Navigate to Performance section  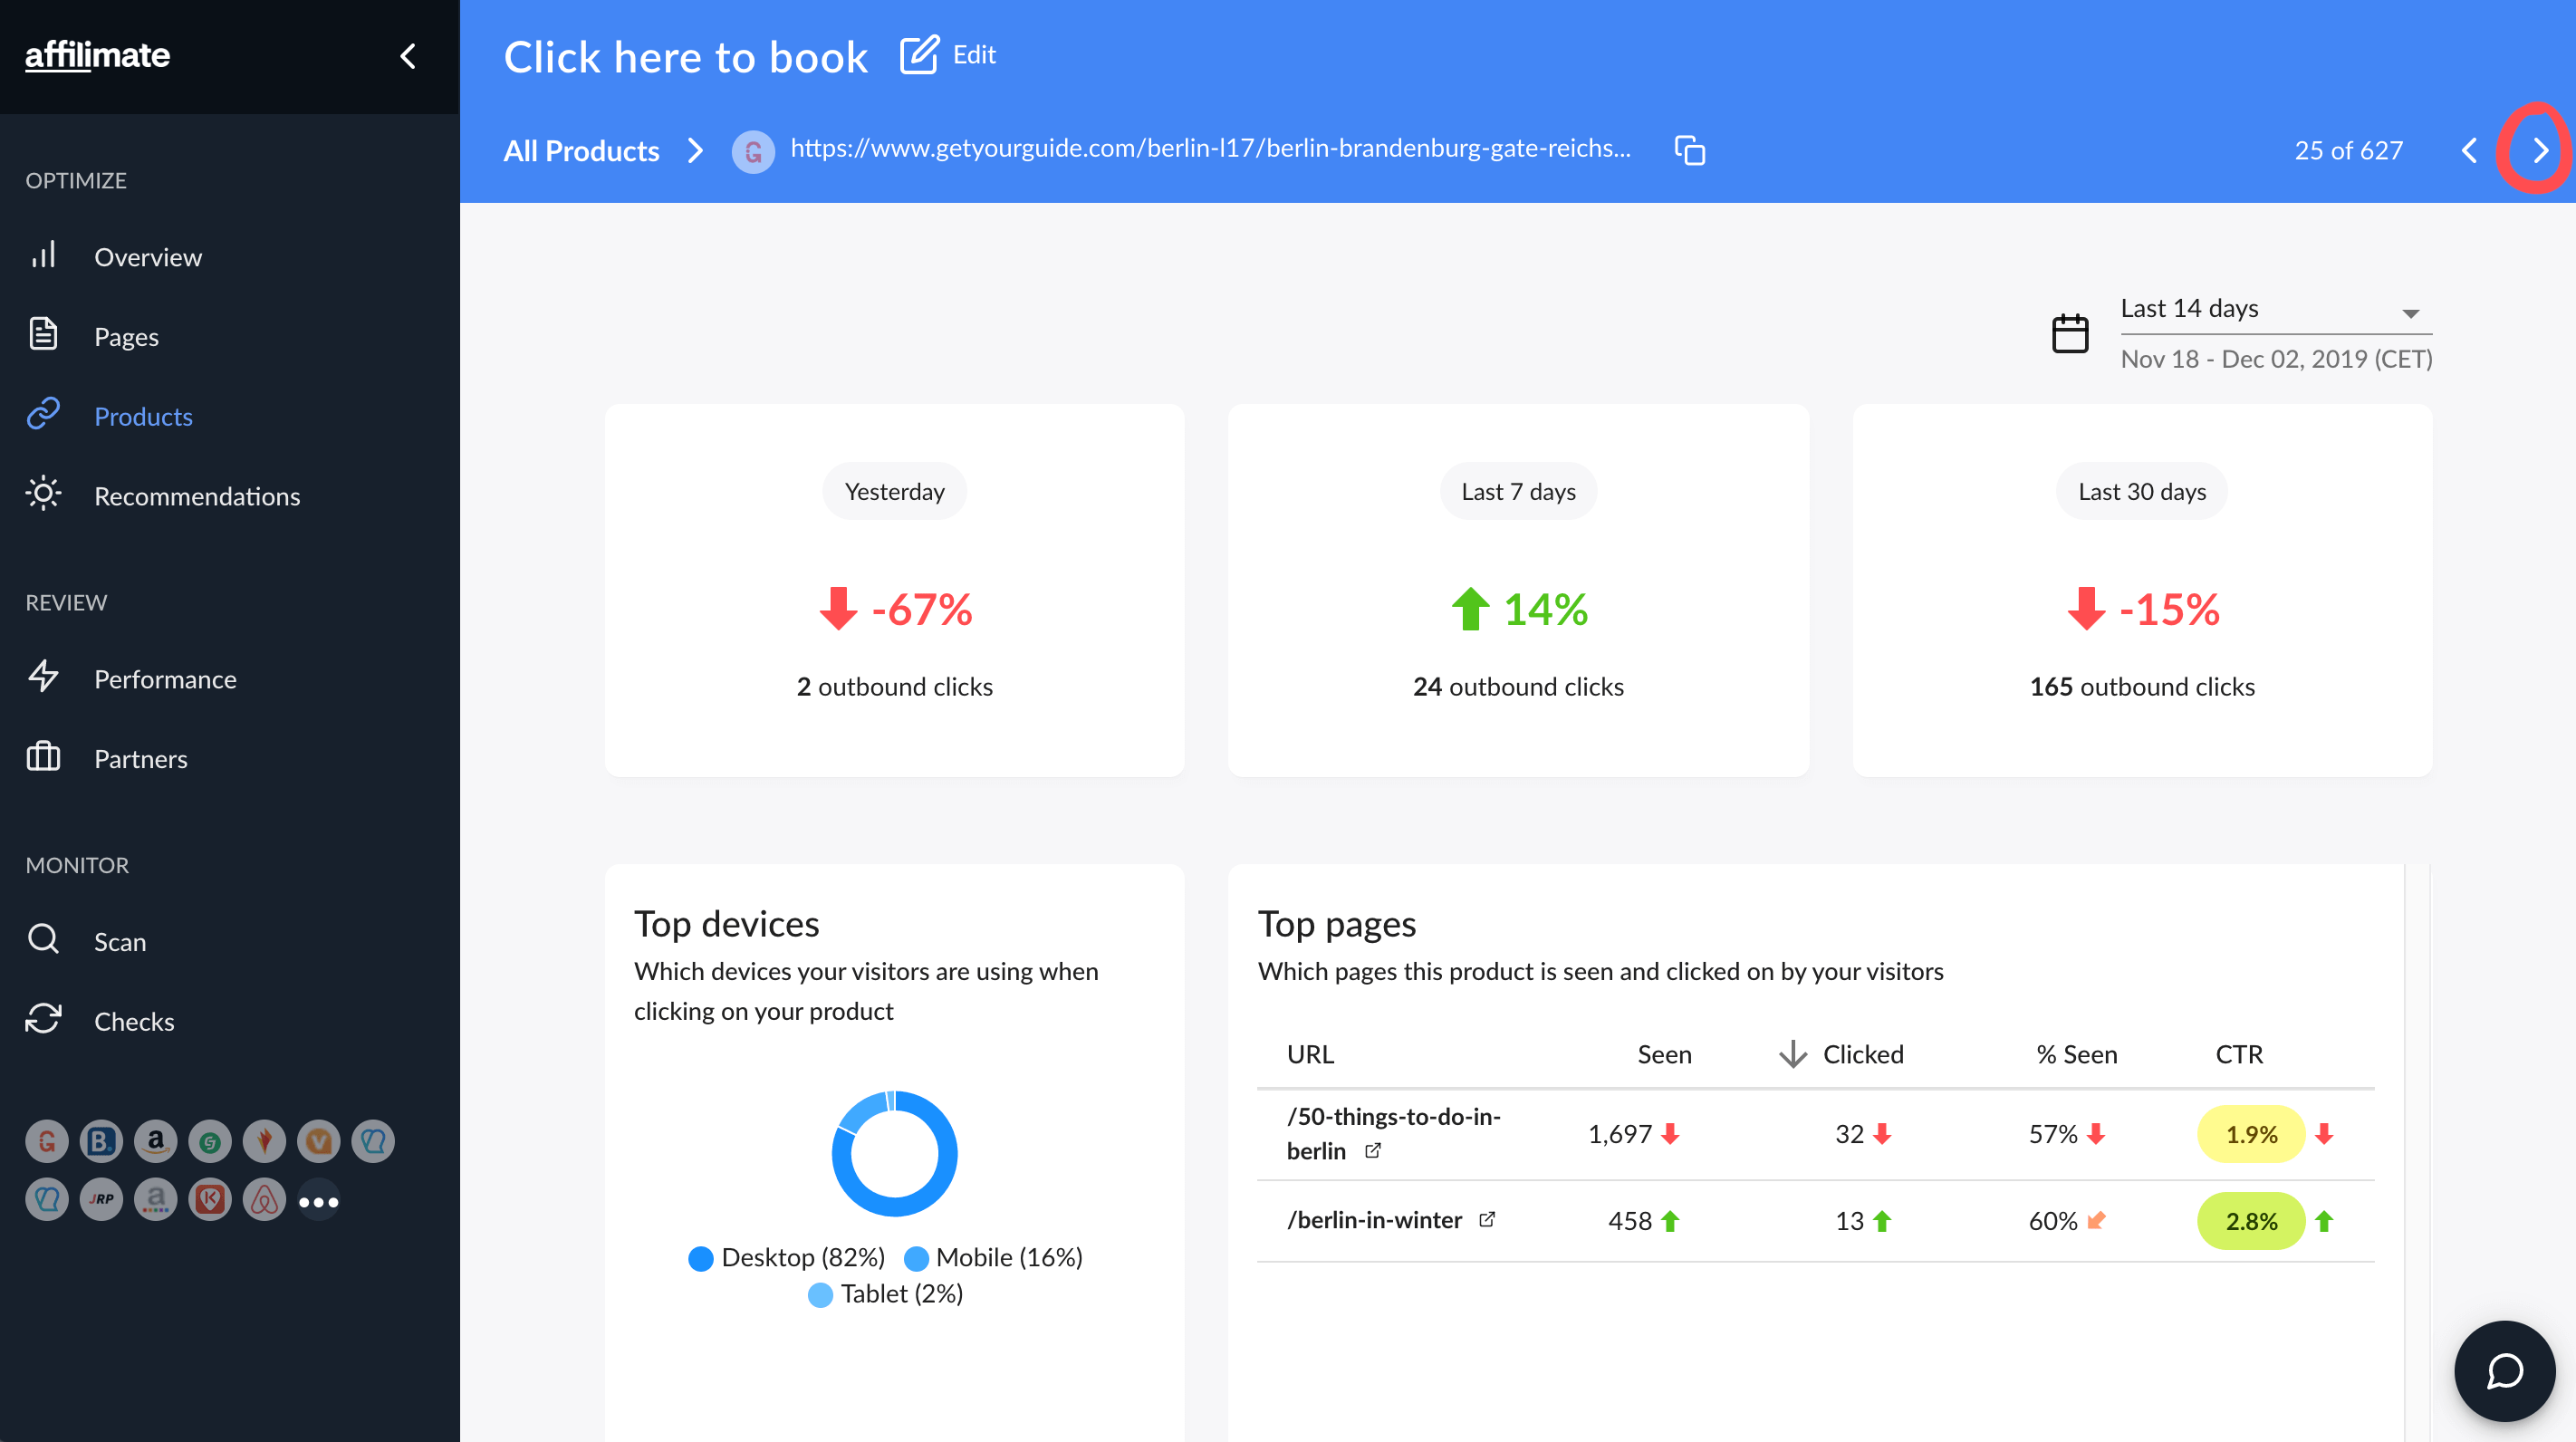[165, 679]
